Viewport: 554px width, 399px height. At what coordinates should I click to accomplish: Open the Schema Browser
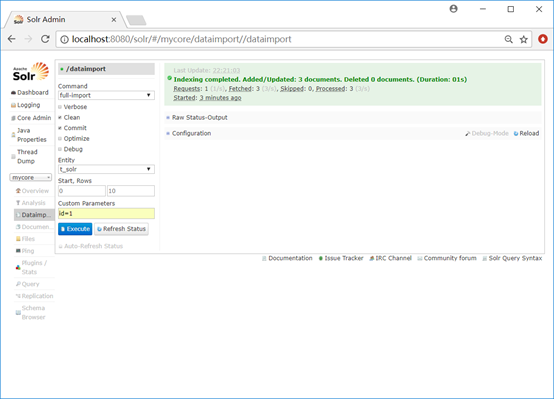30,313
